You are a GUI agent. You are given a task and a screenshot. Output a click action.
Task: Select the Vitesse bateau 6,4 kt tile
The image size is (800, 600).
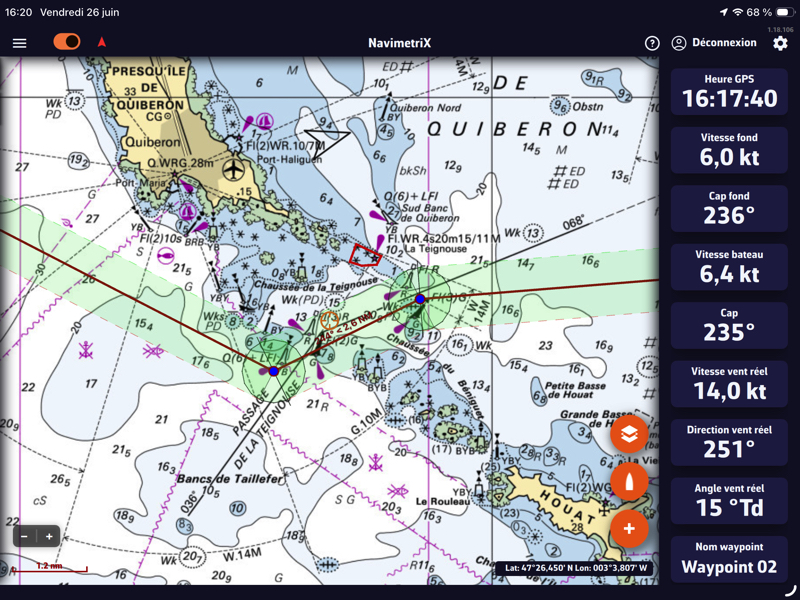click(729, 267)
